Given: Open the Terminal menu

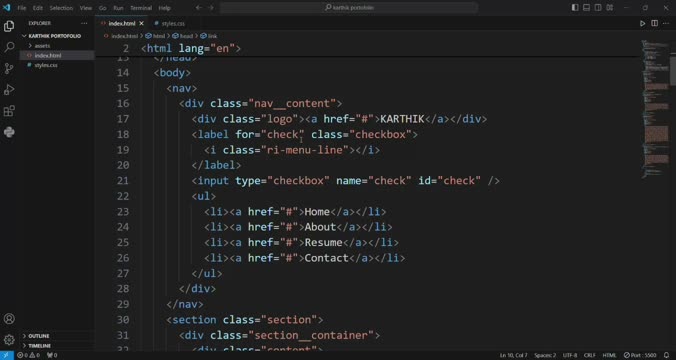Looking at the screenshot, I should click(x=141, y=8).
